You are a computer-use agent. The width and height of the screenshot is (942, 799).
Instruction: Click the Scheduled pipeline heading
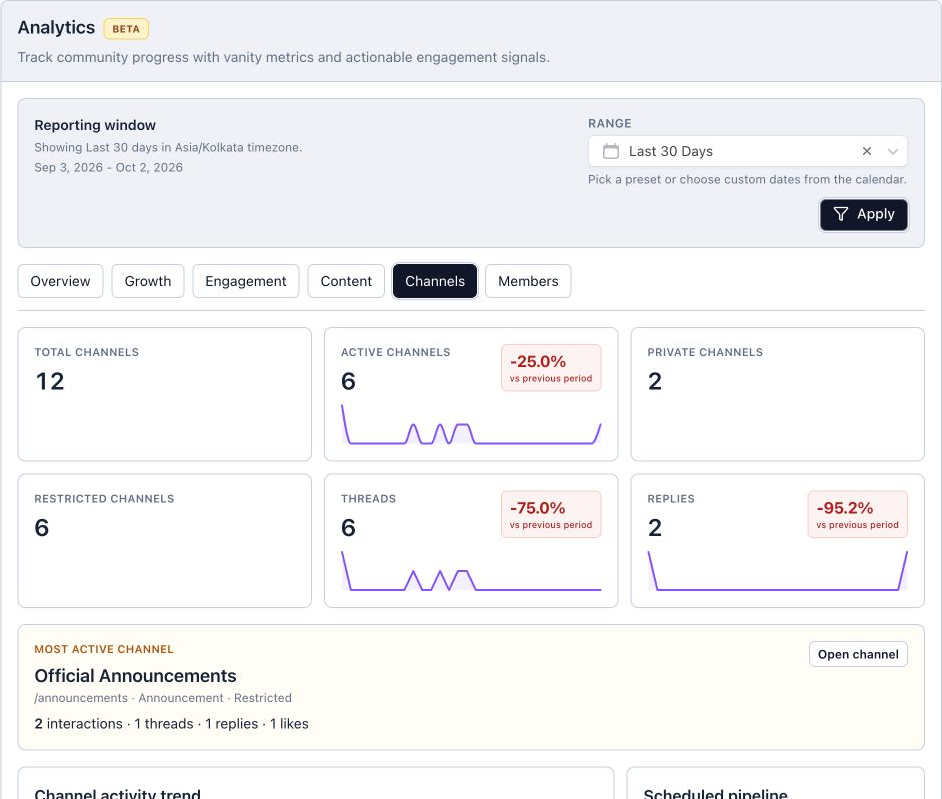pos(715,793)
